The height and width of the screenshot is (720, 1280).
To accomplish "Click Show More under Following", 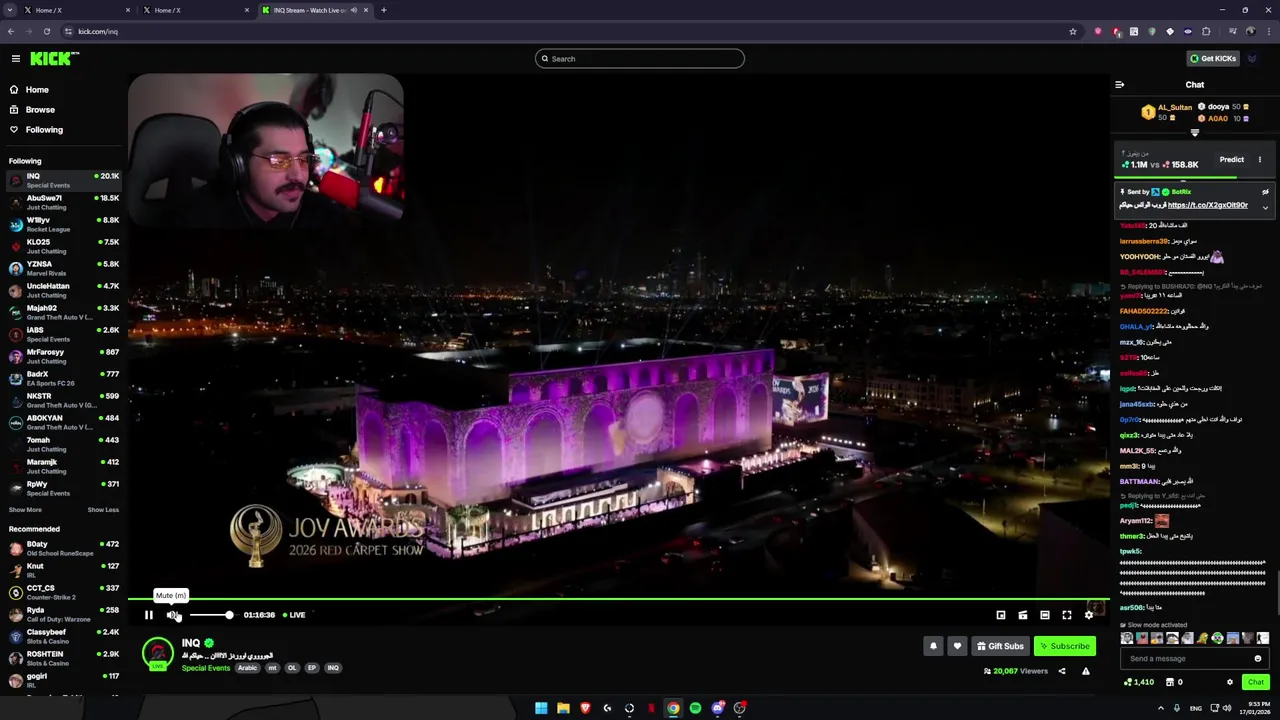I will click(25, 510).
